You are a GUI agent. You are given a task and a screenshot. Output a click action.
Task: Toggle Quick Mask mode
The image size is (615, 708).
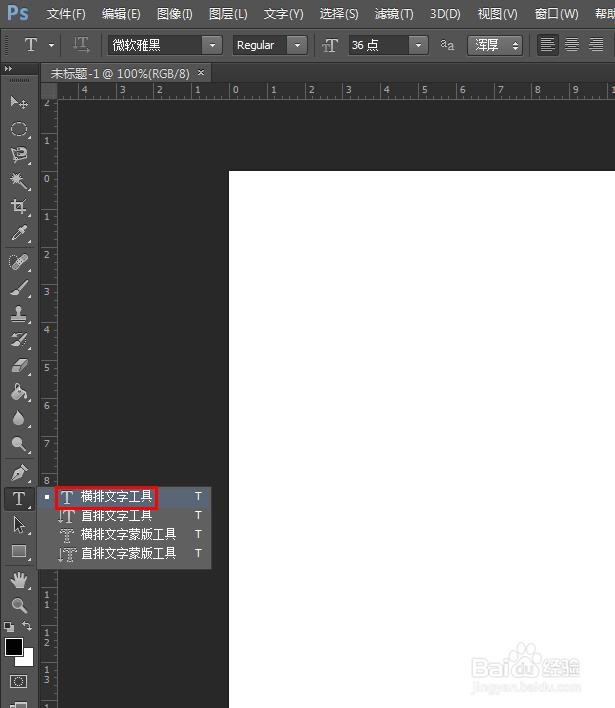coord(19,681)
